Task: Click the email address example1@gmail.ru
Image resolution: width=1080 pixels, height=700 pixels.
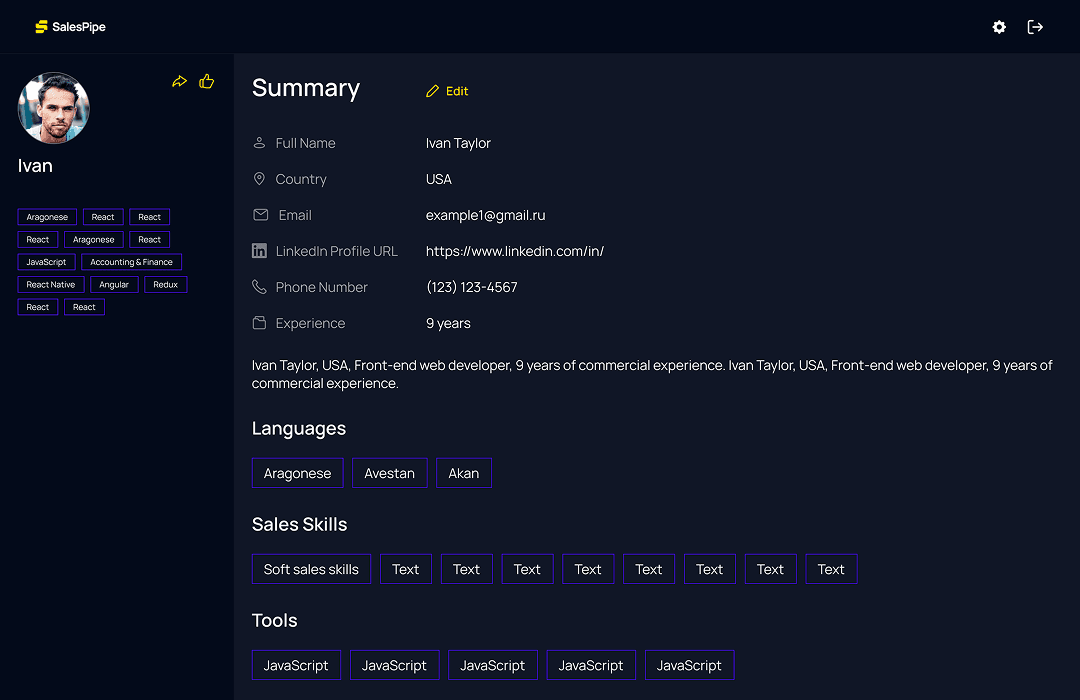Action: 485,215
